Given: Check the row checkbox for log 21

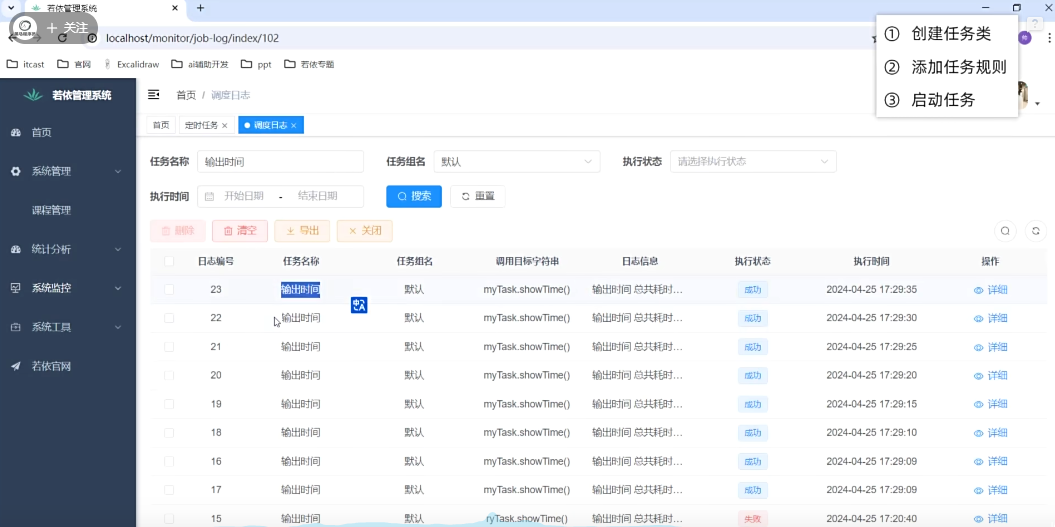Looking at the screenshot, I should (x=169, y=347).
